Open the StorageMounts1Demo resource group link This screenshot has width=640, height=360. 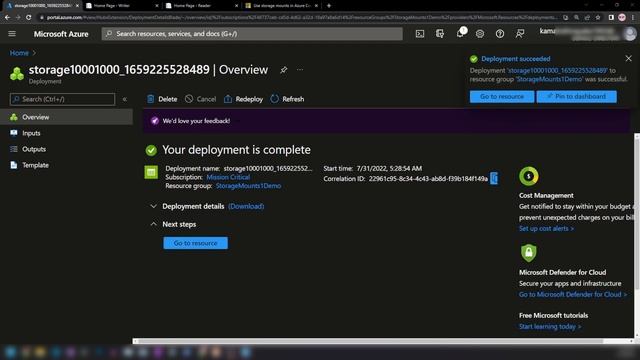click(x=248, y=186)
